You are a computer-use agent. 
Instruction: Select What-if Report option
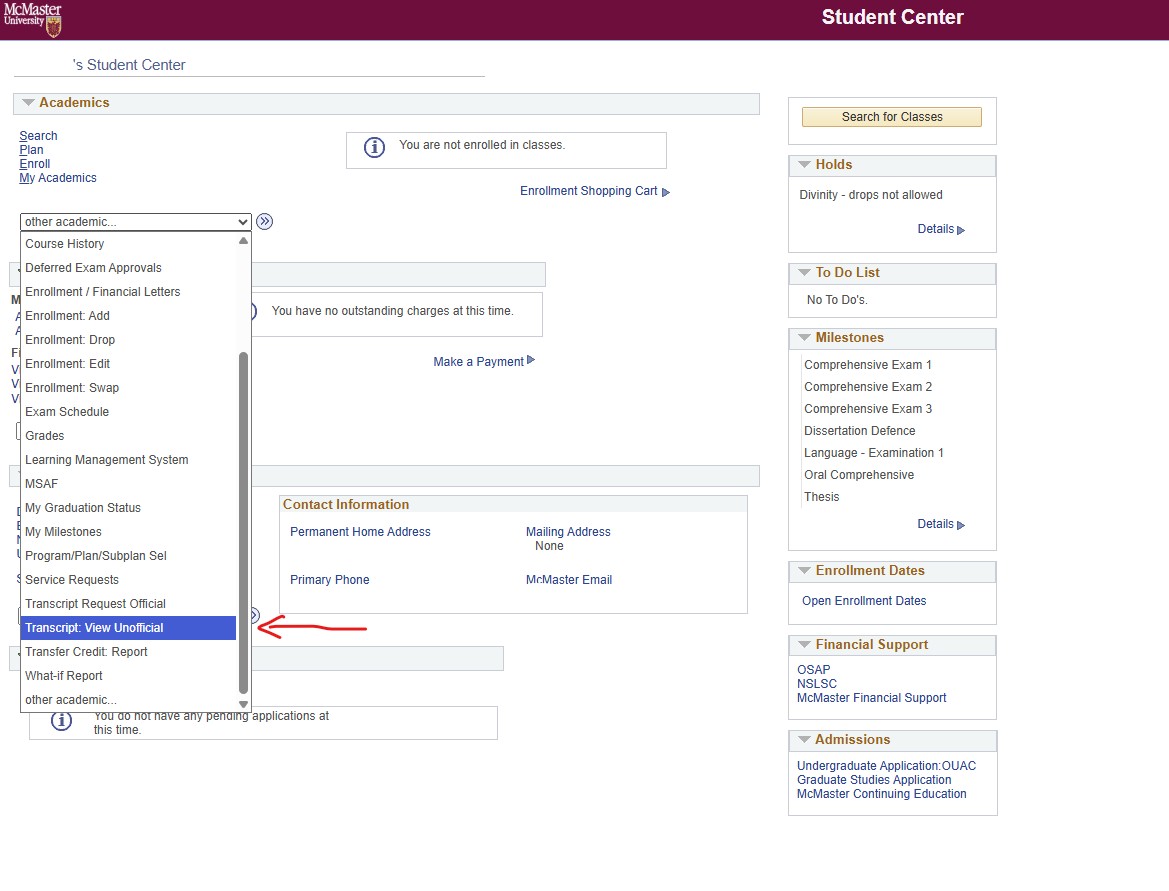(128, 676)
